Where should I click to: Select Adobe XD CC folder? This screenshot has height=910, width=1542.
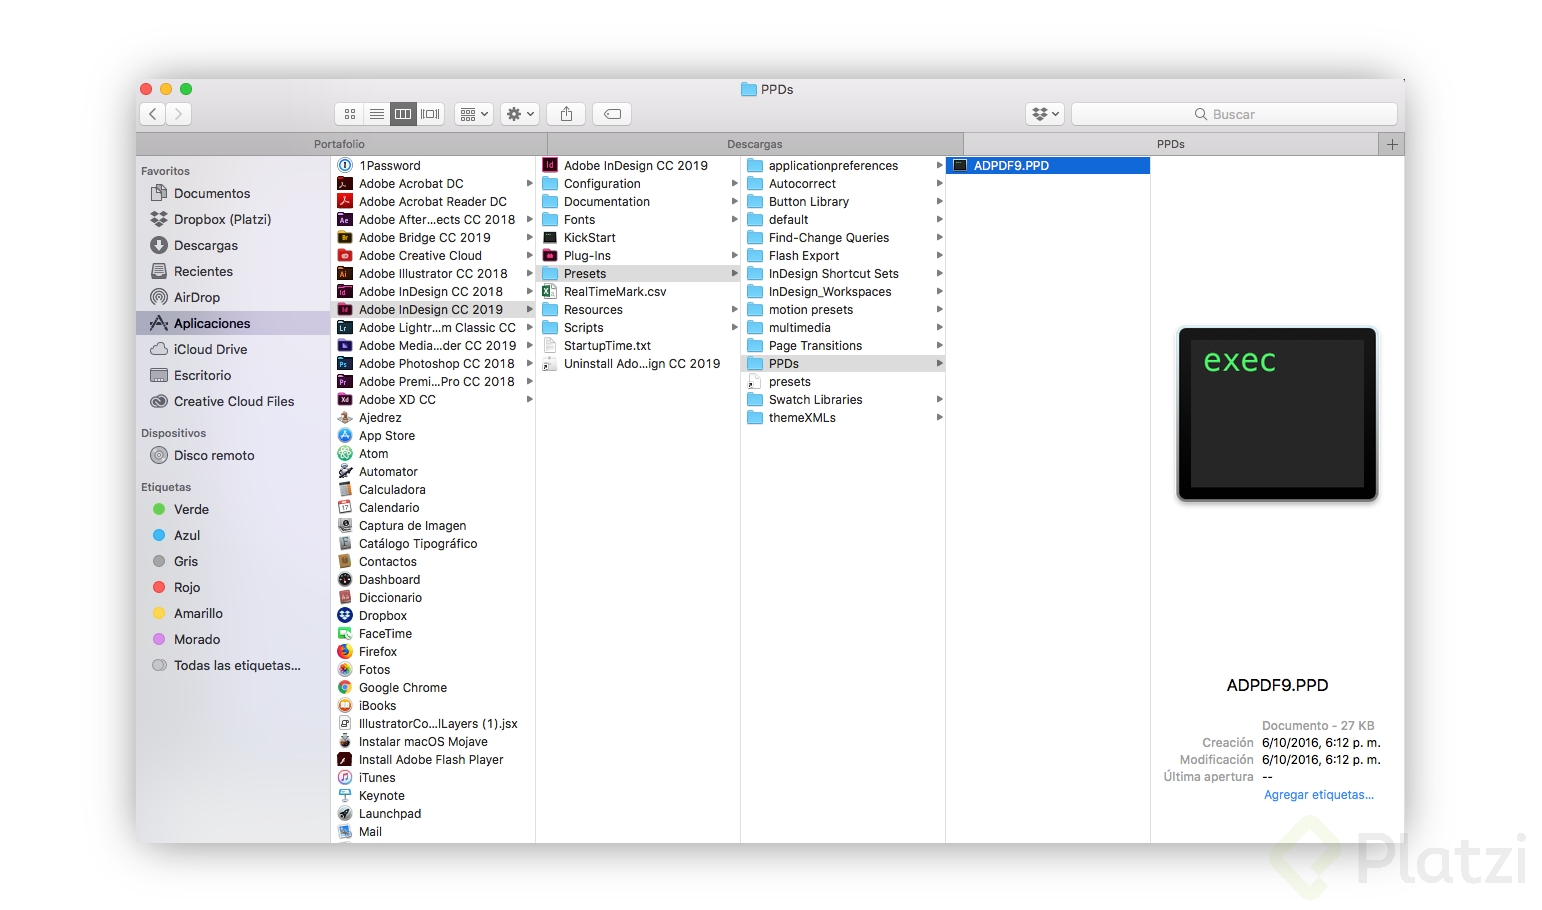tap(434, 399)
